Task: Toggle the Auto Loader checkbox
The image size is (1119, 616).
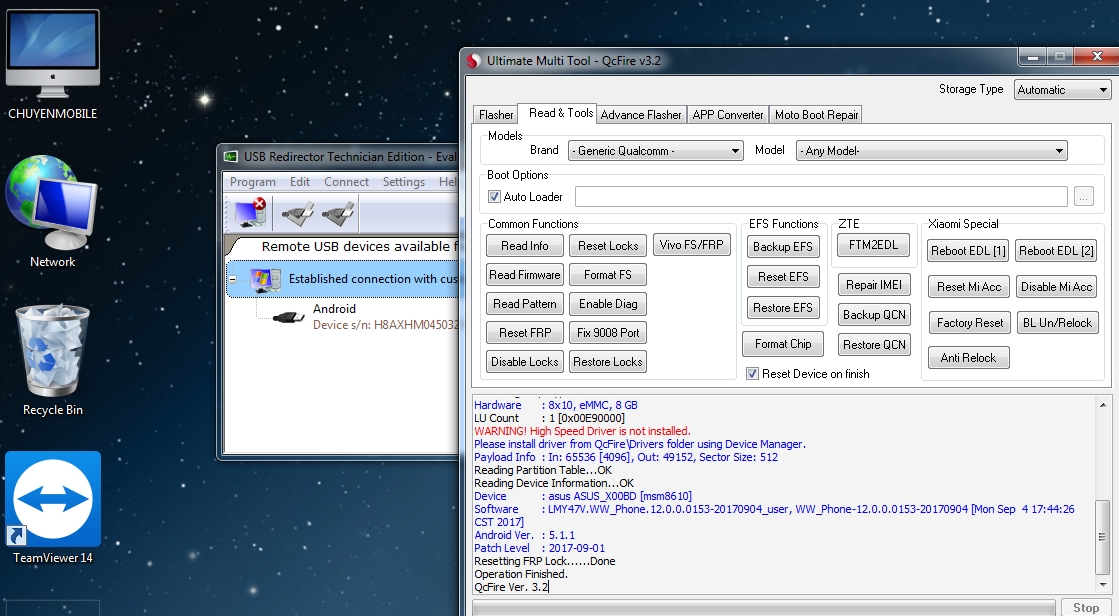Action: tap(494, 196)
